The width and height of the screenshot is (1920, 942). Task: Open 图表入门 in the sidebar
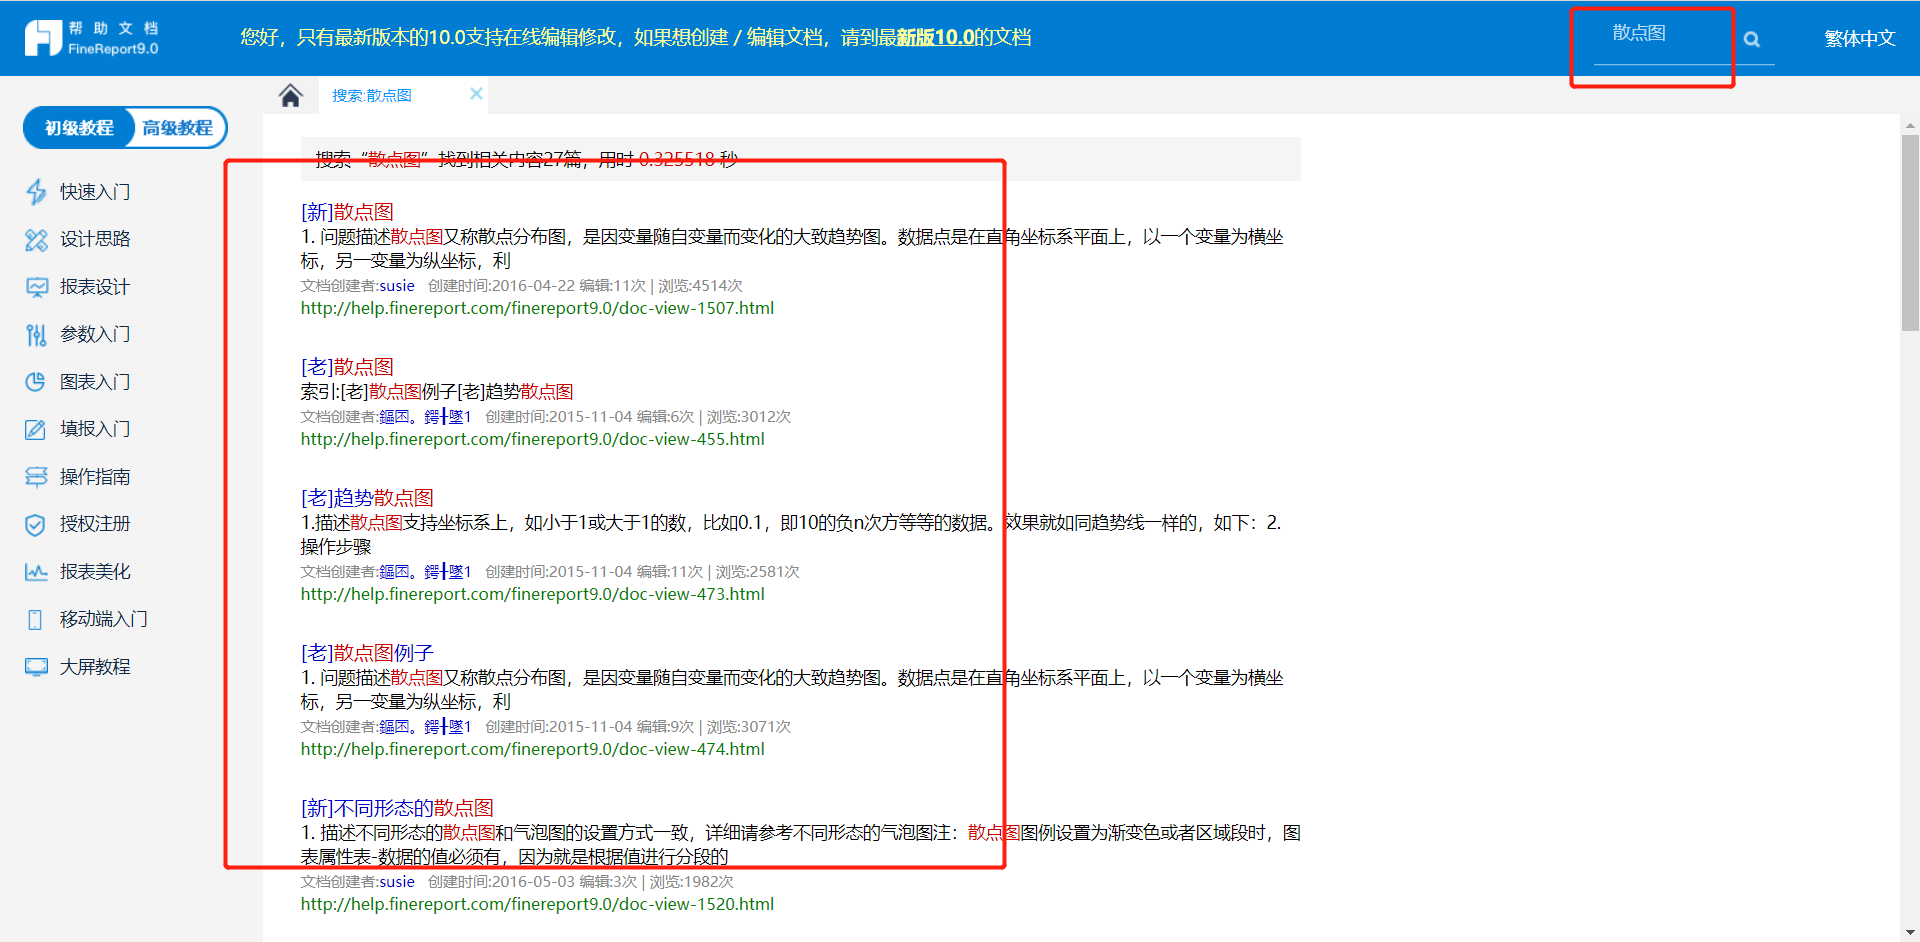(95, 382)
